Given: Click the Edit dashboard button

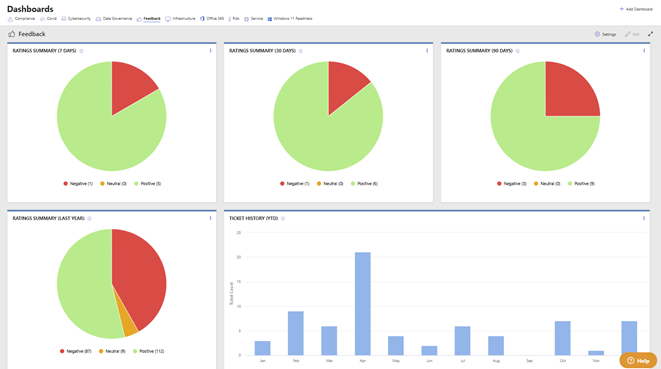Looking at the screenshot, I should click(632, 34).
